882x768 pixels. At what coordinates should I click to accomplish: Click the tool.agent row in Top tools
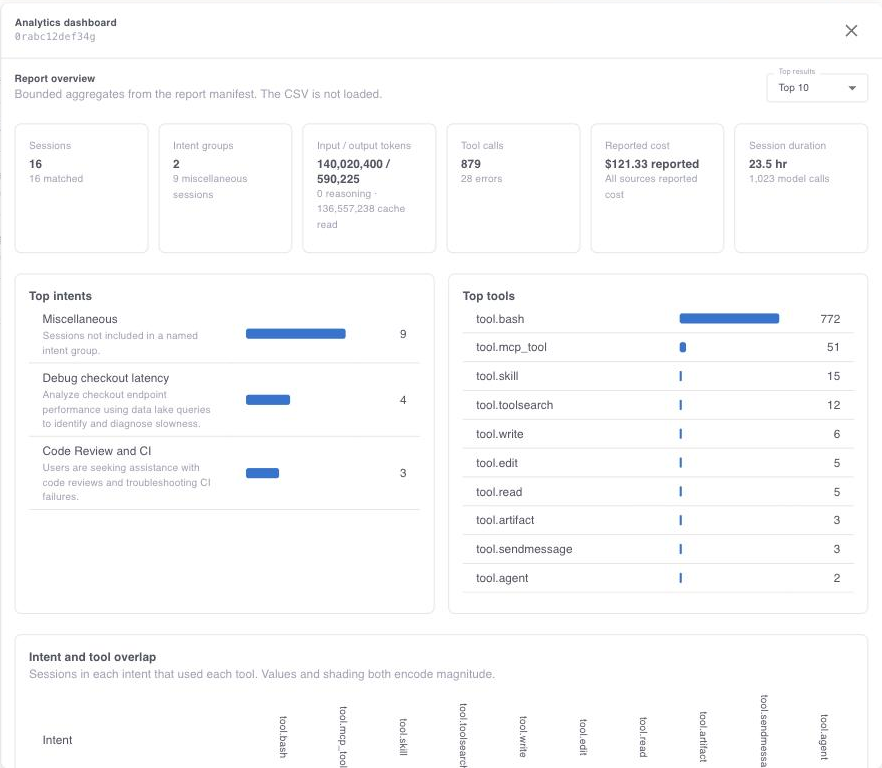point(658,578)
